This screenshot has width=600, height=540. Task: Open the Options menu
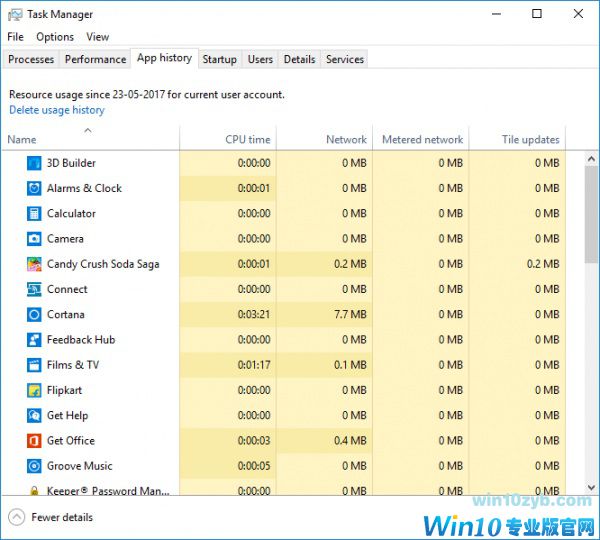(x=55, y=37)
